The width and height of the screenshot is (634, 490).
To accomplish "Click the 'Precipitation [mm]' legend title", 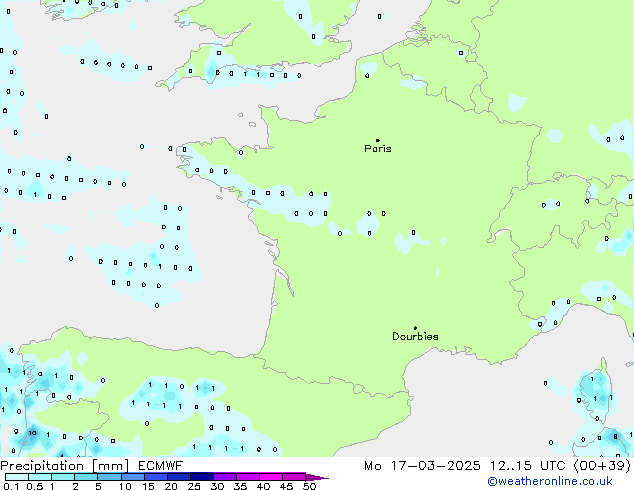I will 65,466.
